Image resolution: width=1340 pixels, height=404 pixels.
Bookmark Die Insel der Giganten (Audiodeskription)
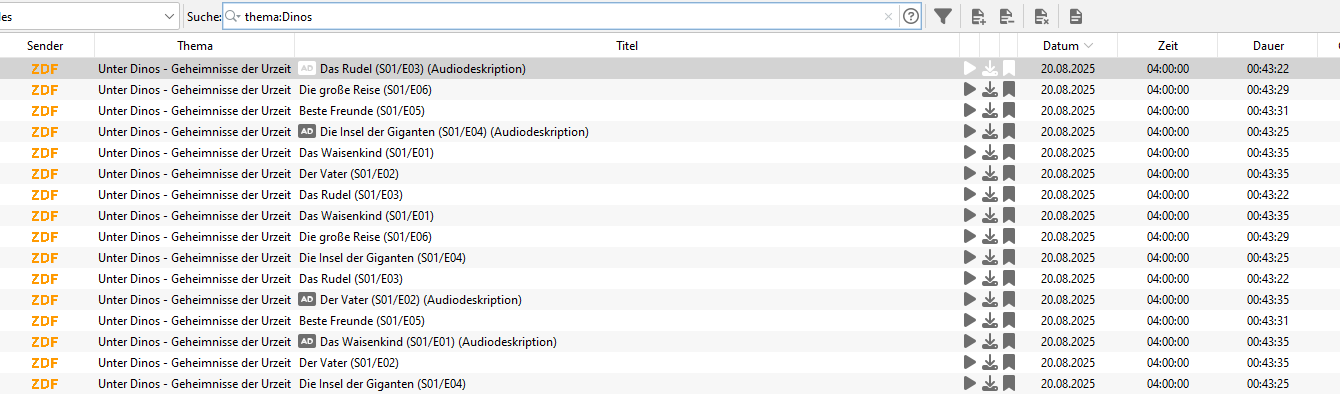click(x=1009, y=131)
